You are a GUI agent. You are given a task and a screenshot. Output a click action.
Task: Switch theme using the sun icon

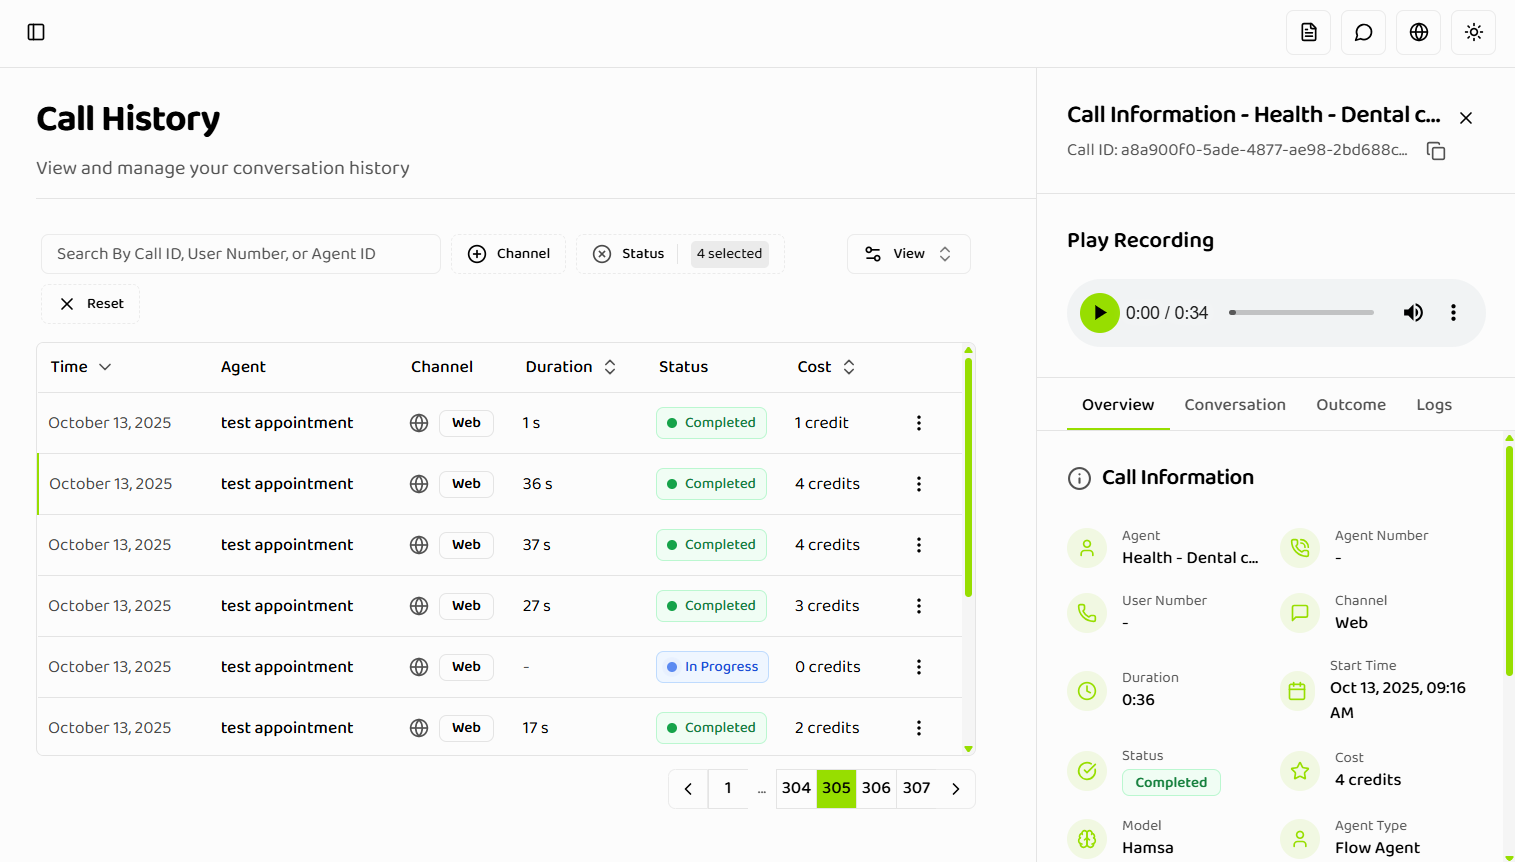(x=1473, y=32)
